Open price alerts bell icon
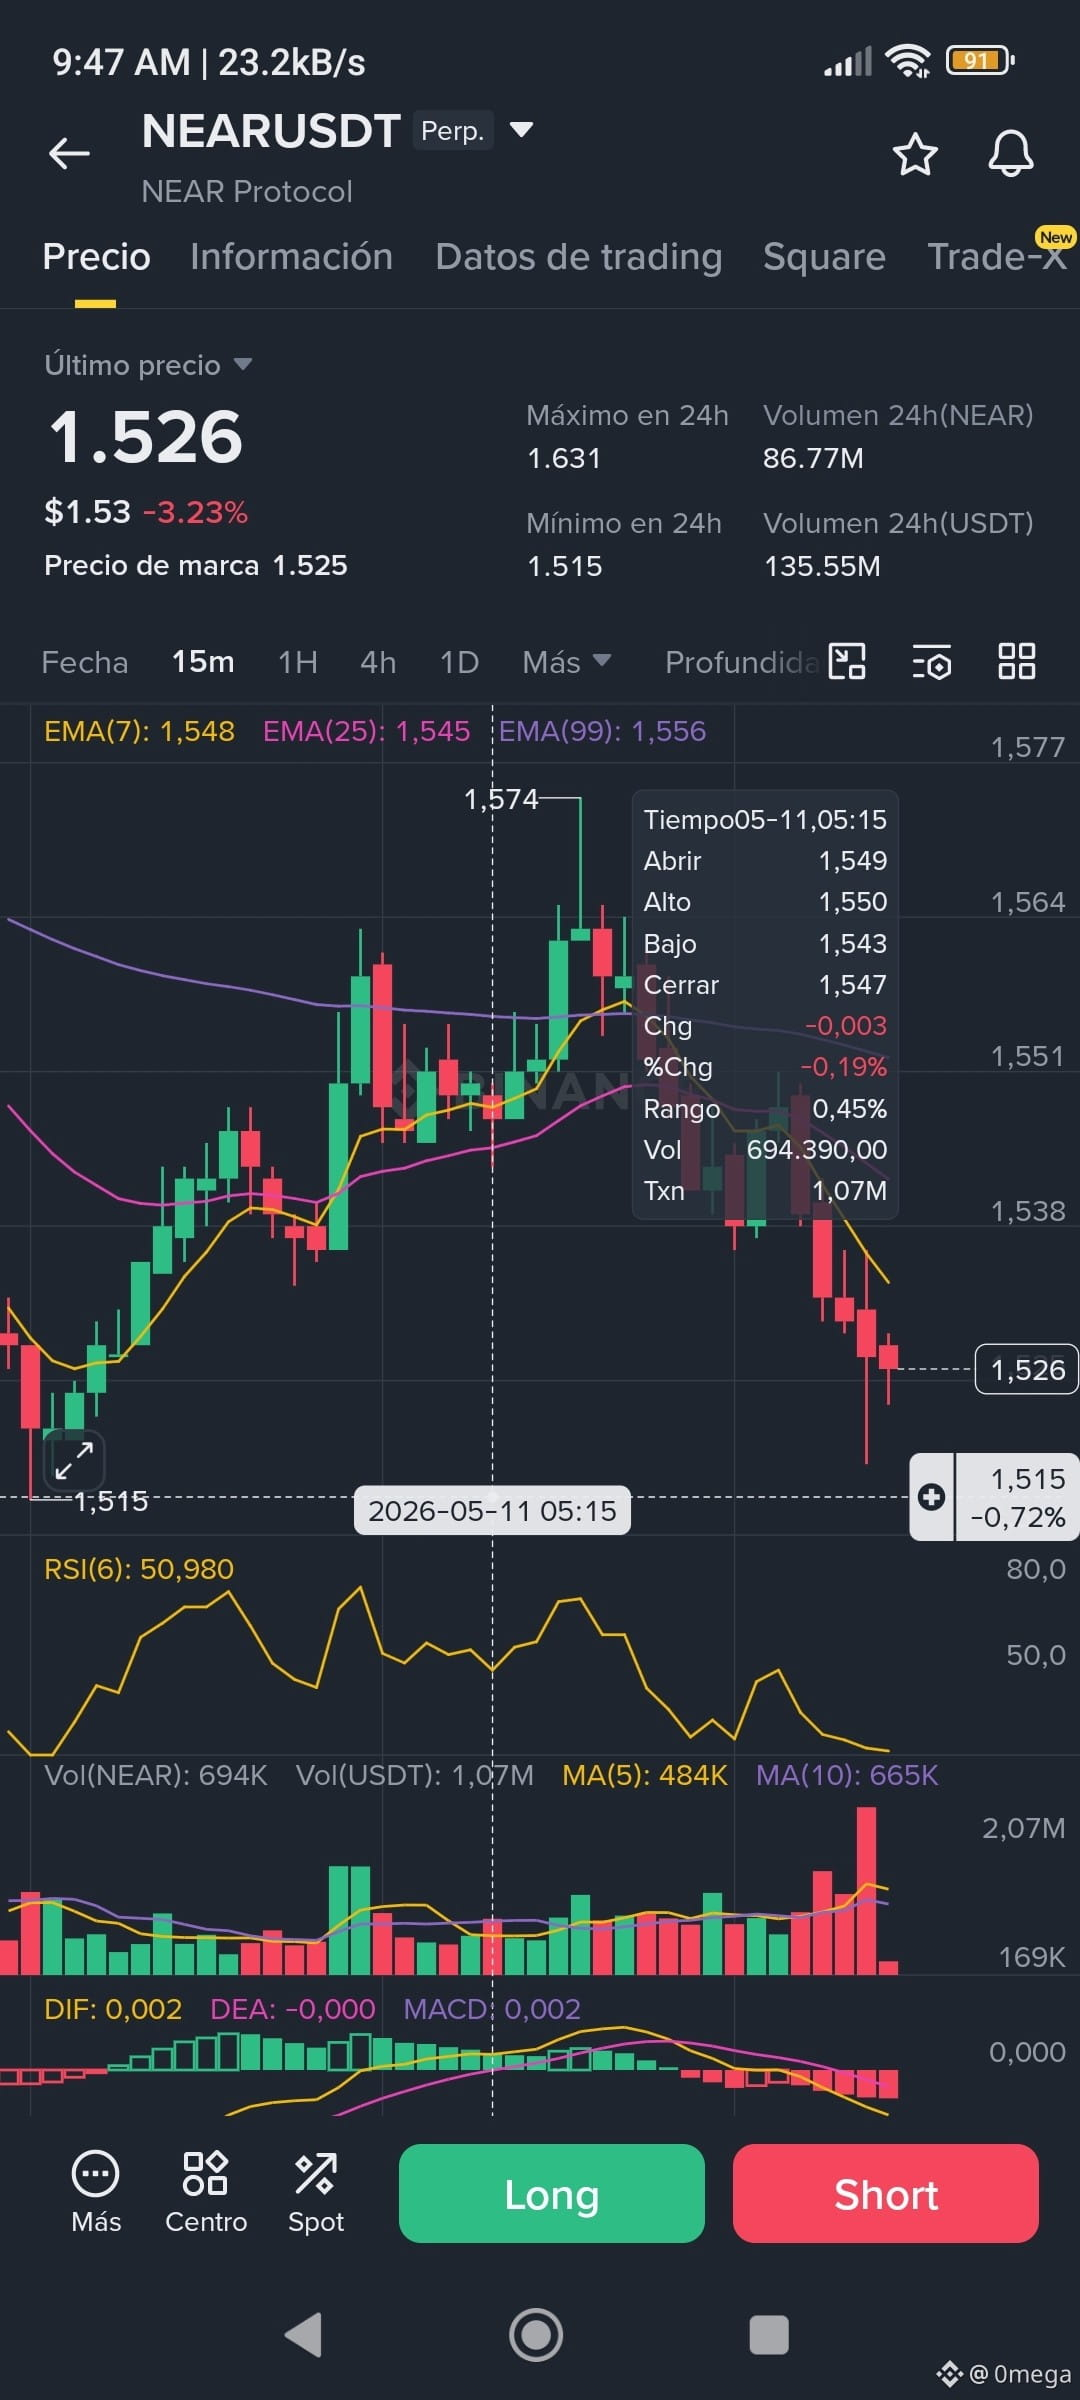This screenshot has width=1080, height=2400. tap(1010, 154)
